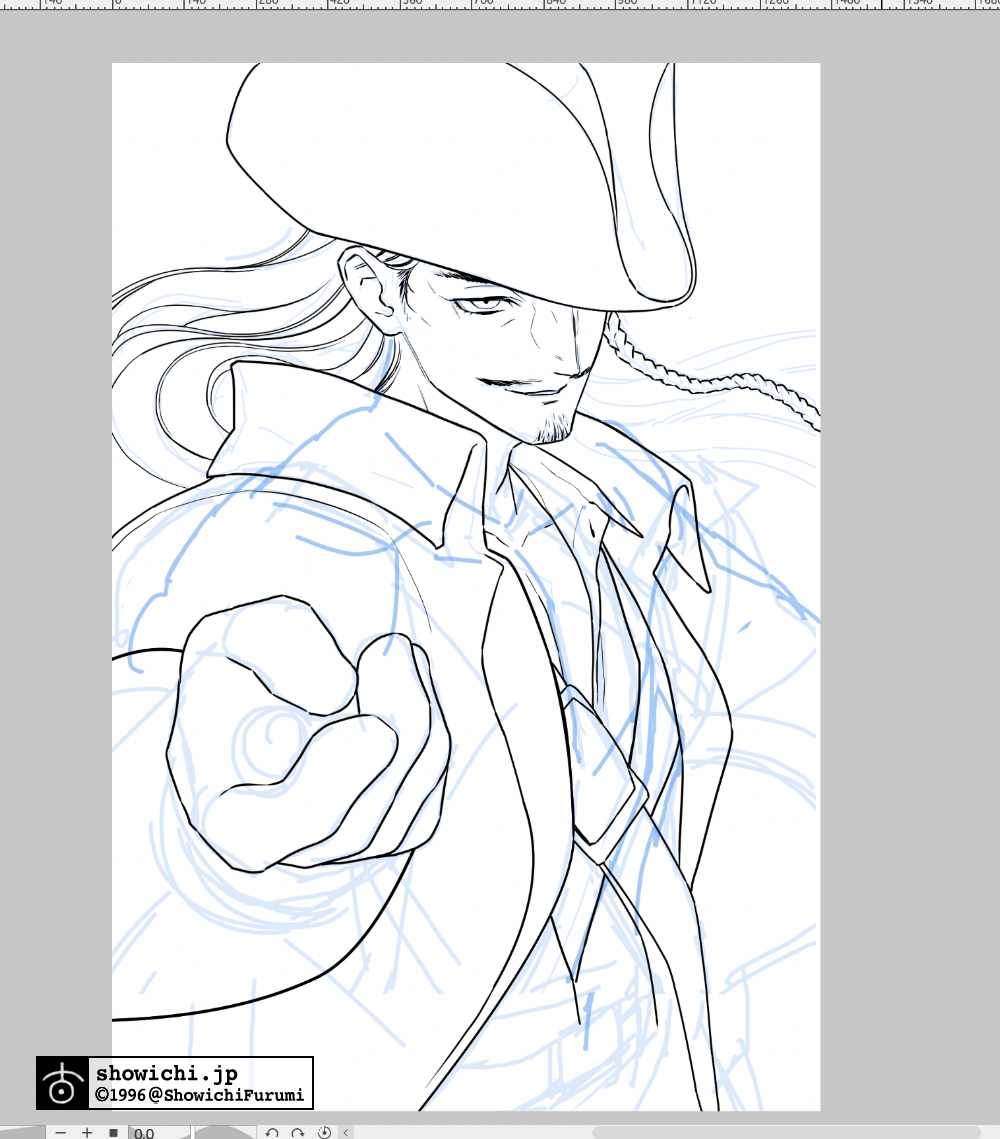Click the horizontal scrollbar thumb
This screenshot has width=1000, height=1139.
pyautogui.click(x=790, y=1132)
